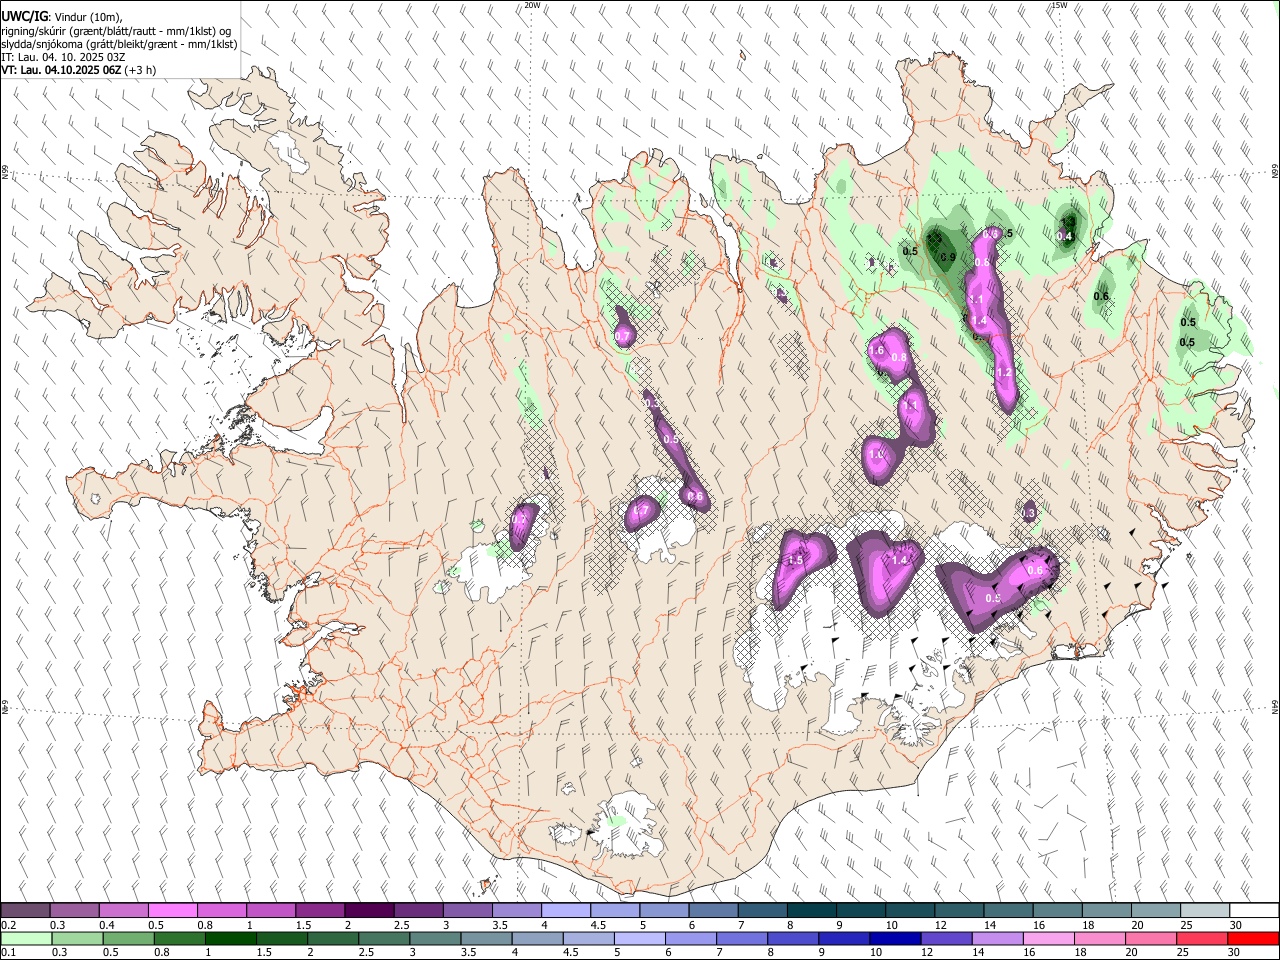Viewport: 1280px width, 960px height.
Task: Click the top-row legend swatch between 4 and 4.5
Action: point(566,911)
